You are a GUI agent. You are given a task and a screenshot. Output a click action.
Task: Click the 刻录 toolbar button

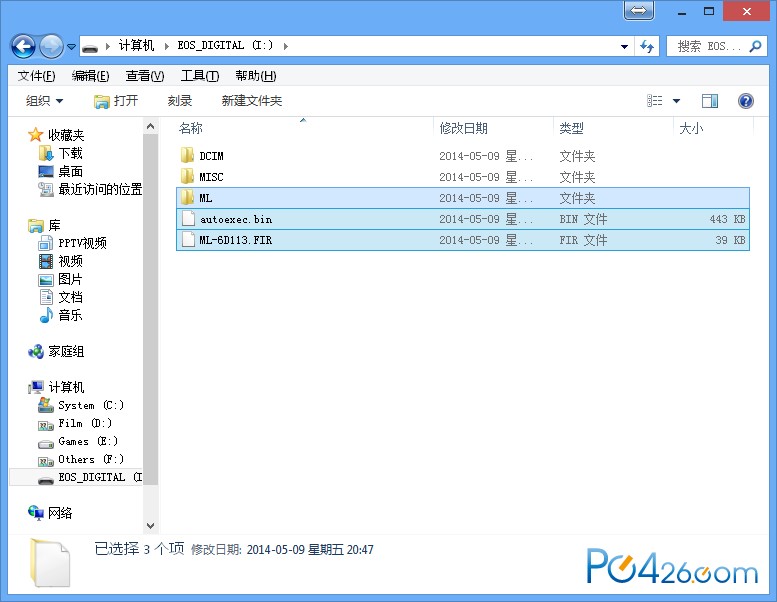click(x=179, y=101)
